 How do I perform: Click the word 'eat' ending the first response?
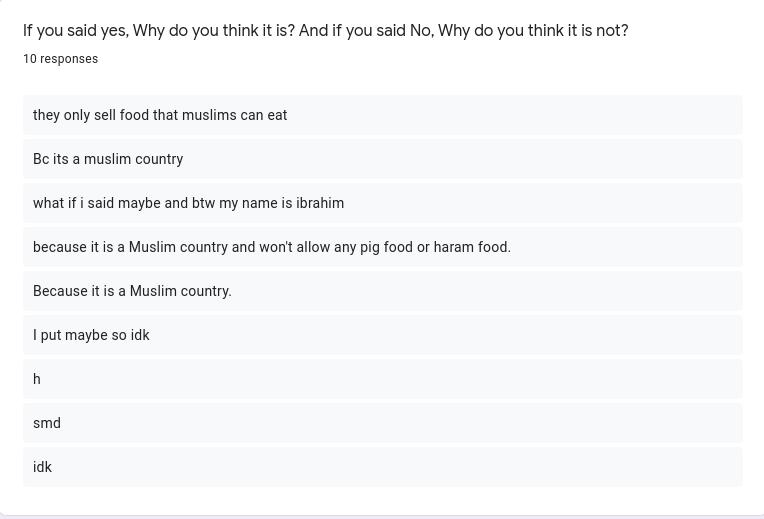point(277,115)
